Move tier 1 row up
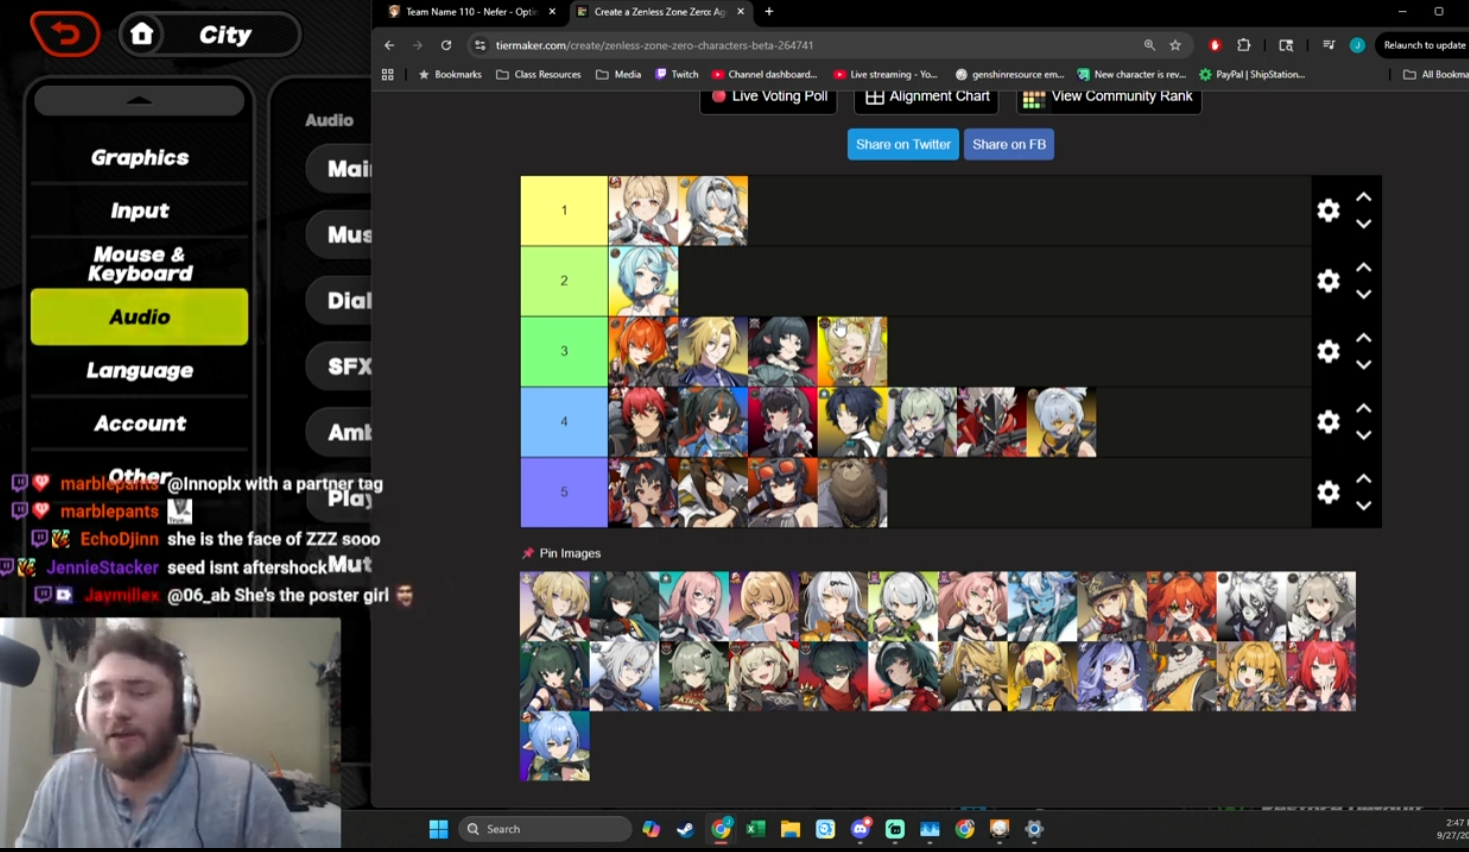Viewport: 1469px width, 852px height. (1364, 197)
